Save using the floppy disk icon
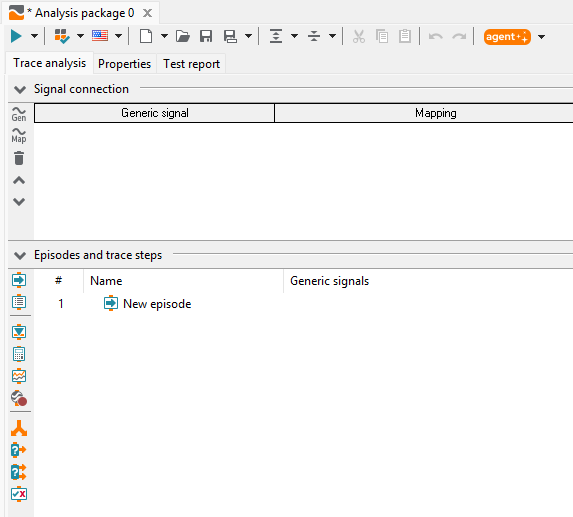The height and width of the screenshot is (517, 573). (206, 37)
